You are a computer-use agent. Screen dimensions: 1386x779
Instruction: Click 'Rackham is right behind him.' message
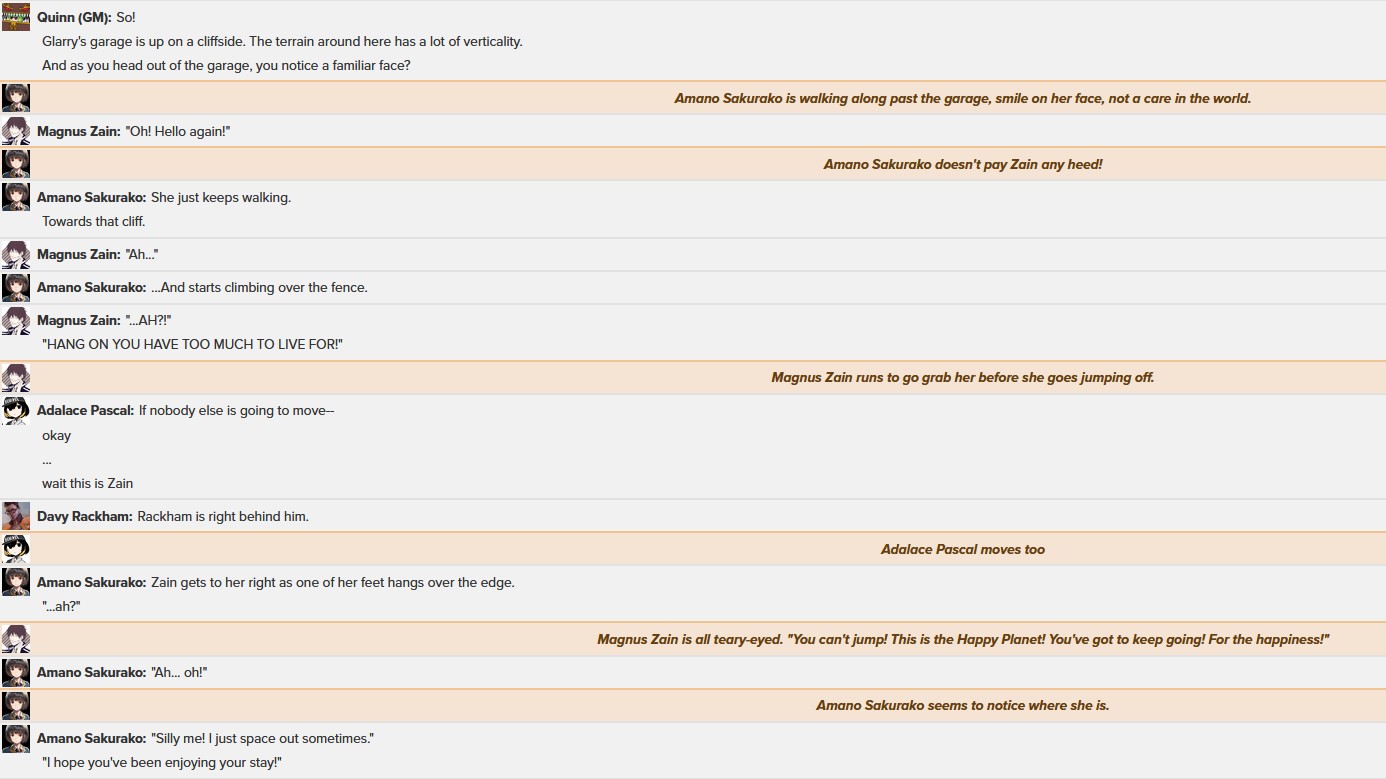[x=223, y=516]
